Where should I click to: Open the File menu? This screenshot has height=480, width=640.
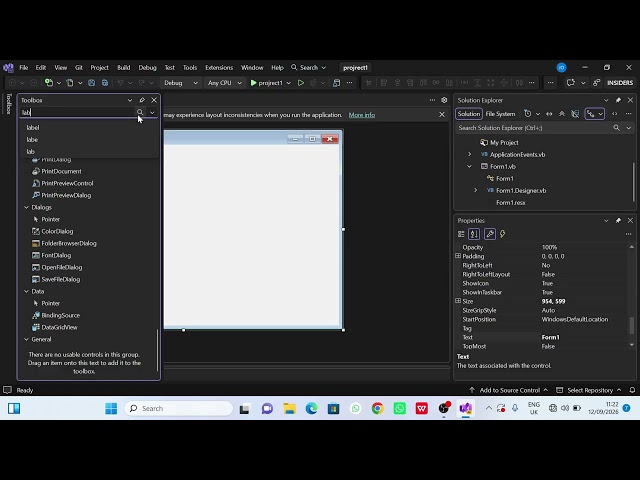24,67
